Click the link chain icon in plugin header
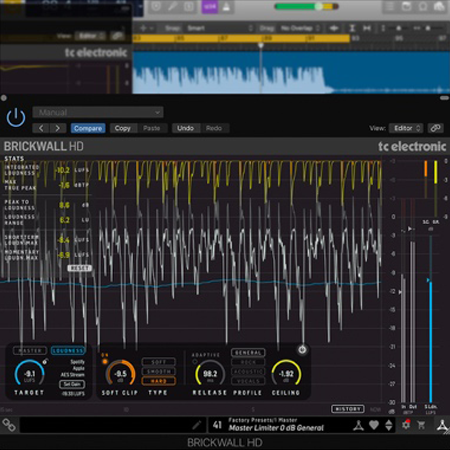The width and height of the screenshot is (450, 450). [435, 128]
